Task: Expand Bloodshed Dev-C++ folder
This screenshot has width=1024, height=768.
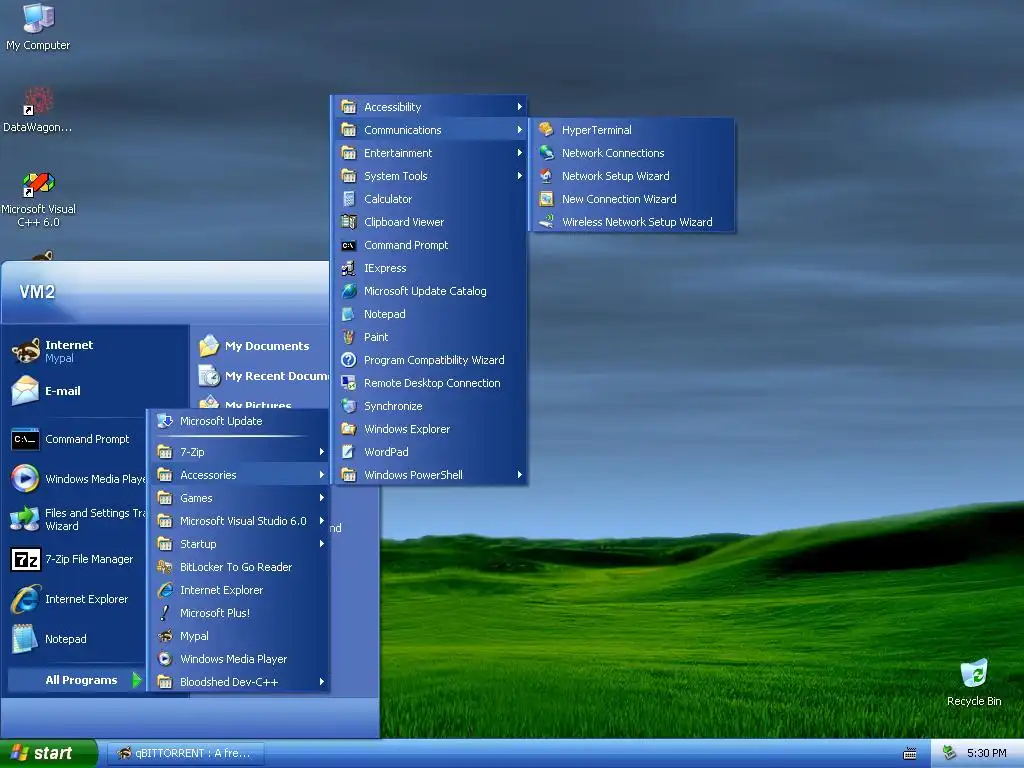Action: (x=239, y=682)
